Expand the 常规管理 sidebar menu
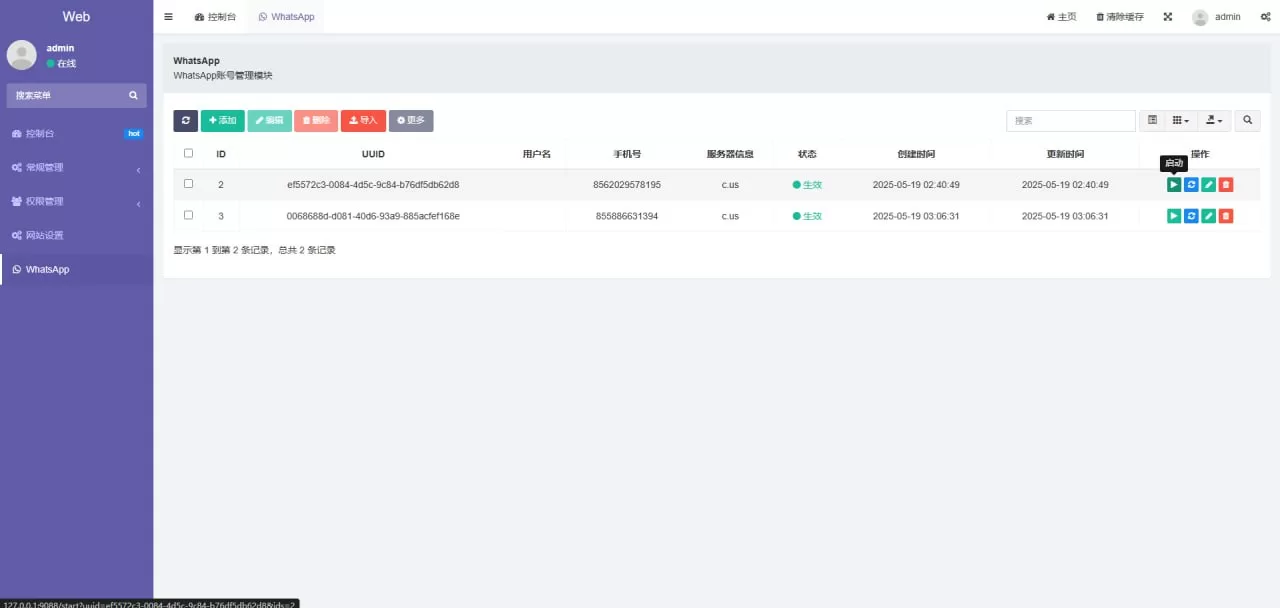 76,168
